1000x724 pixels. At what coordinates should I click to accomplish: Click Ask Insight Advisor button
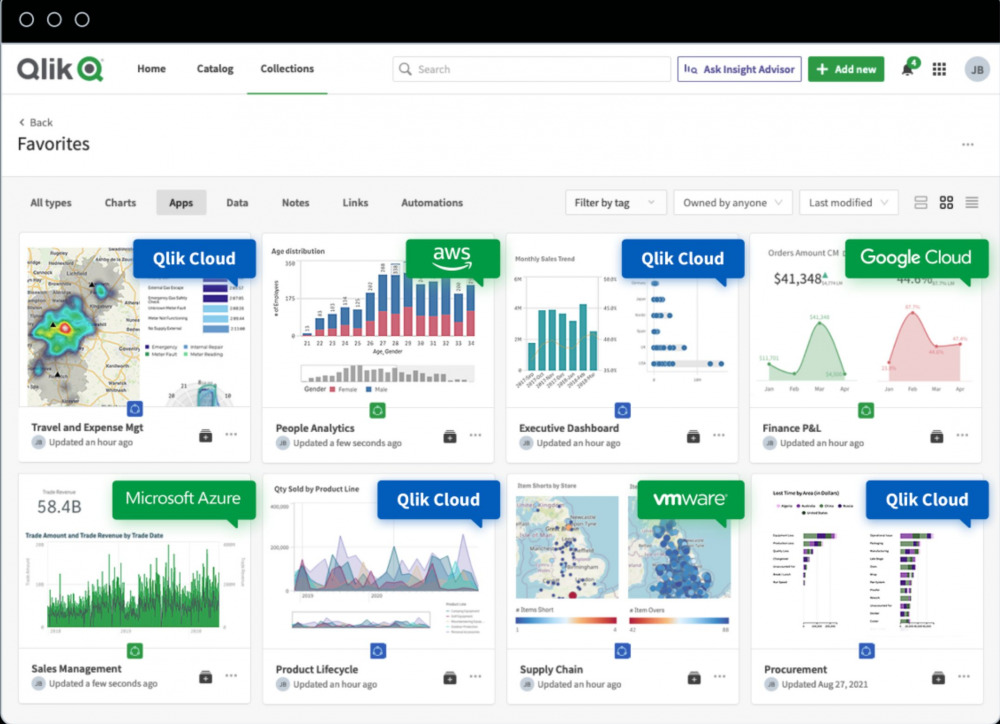pyautogui.click(x=739, y=69)
